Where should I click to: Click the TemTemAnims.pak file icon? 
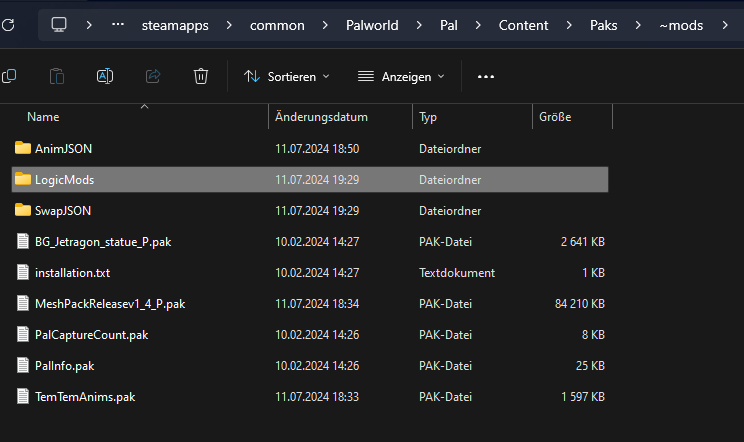pyautogui.click(x=23, y=396)
